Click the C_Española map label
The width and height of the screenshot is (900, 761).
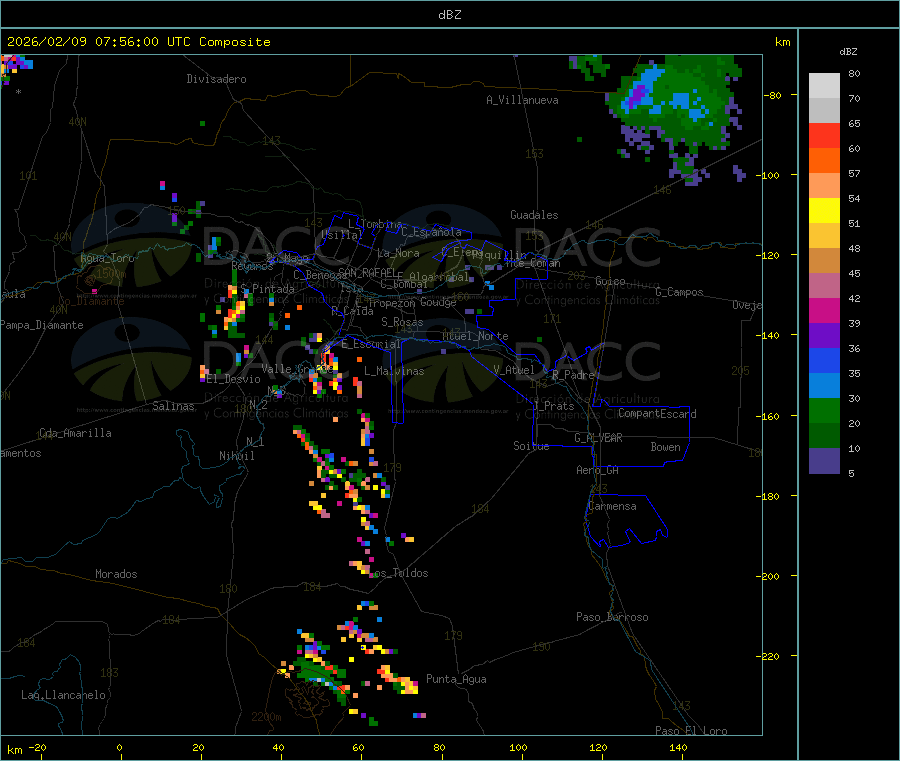[432, 232]
